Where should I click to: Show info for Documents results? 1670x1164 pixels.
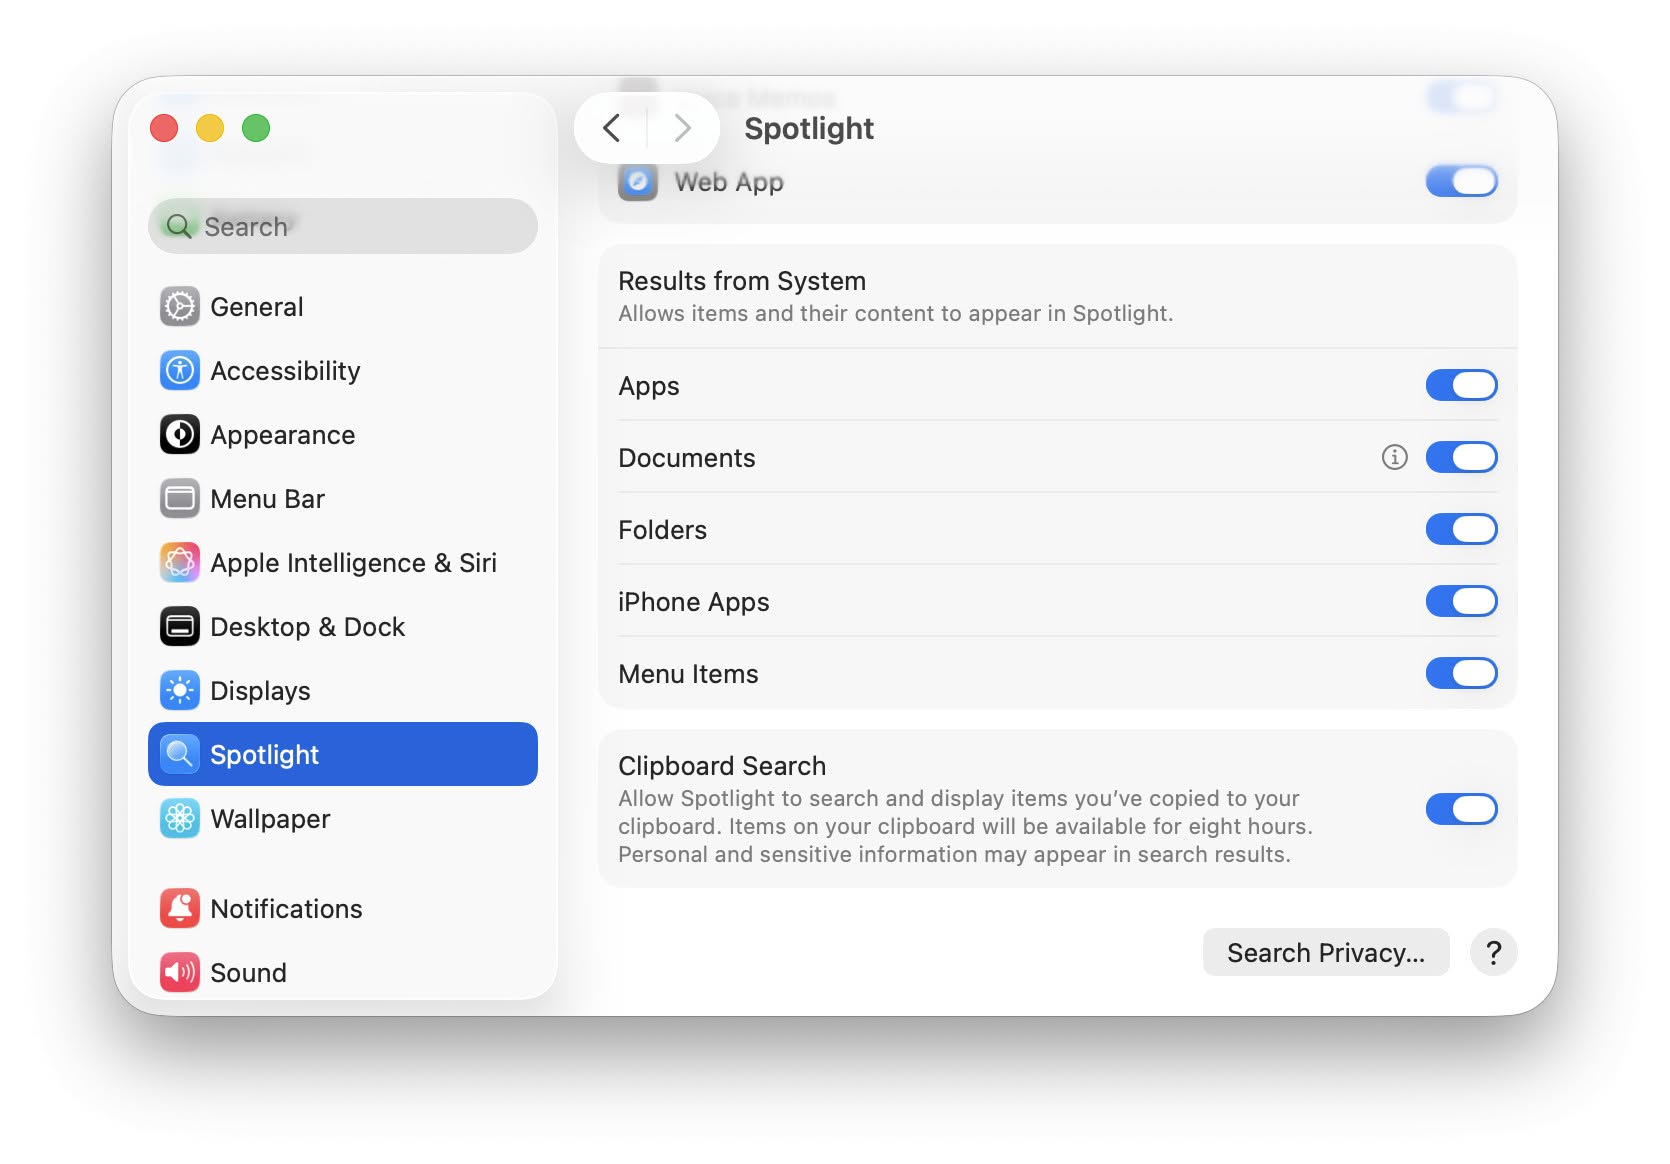tap(1395, 457)
